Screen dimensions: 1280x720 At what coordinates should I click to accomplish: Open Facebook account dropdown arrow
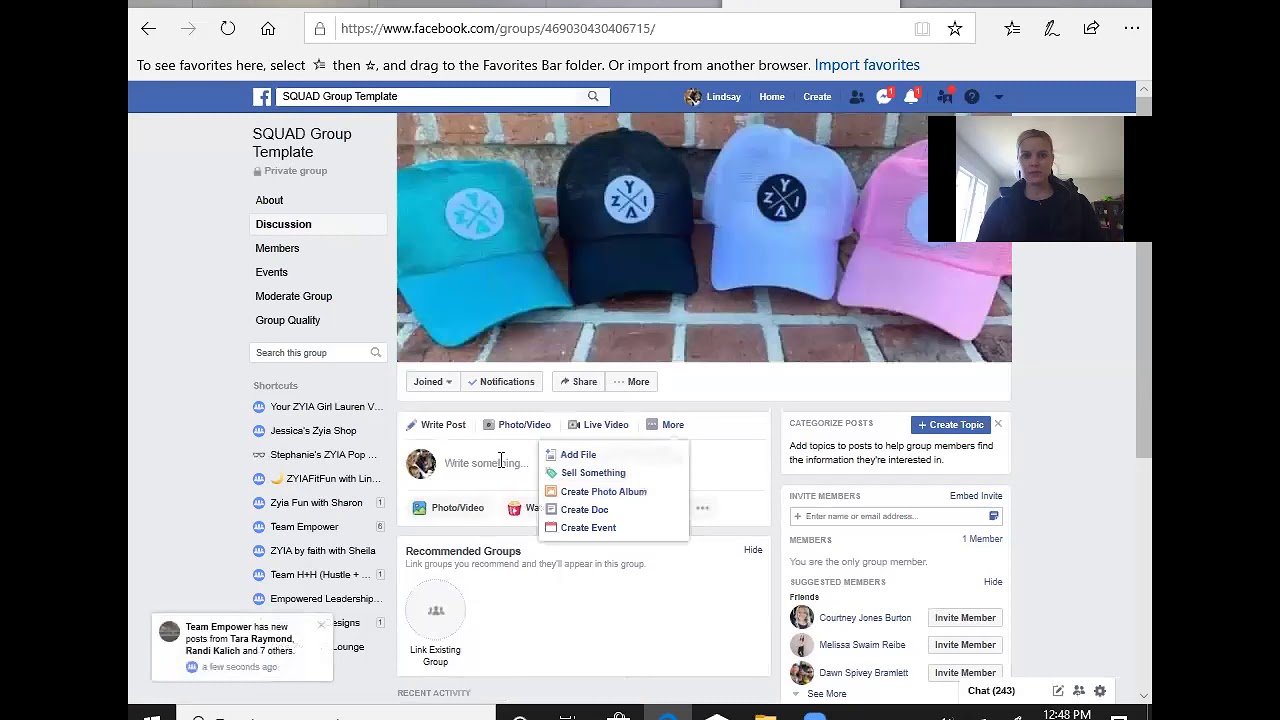tap(998, 97)
